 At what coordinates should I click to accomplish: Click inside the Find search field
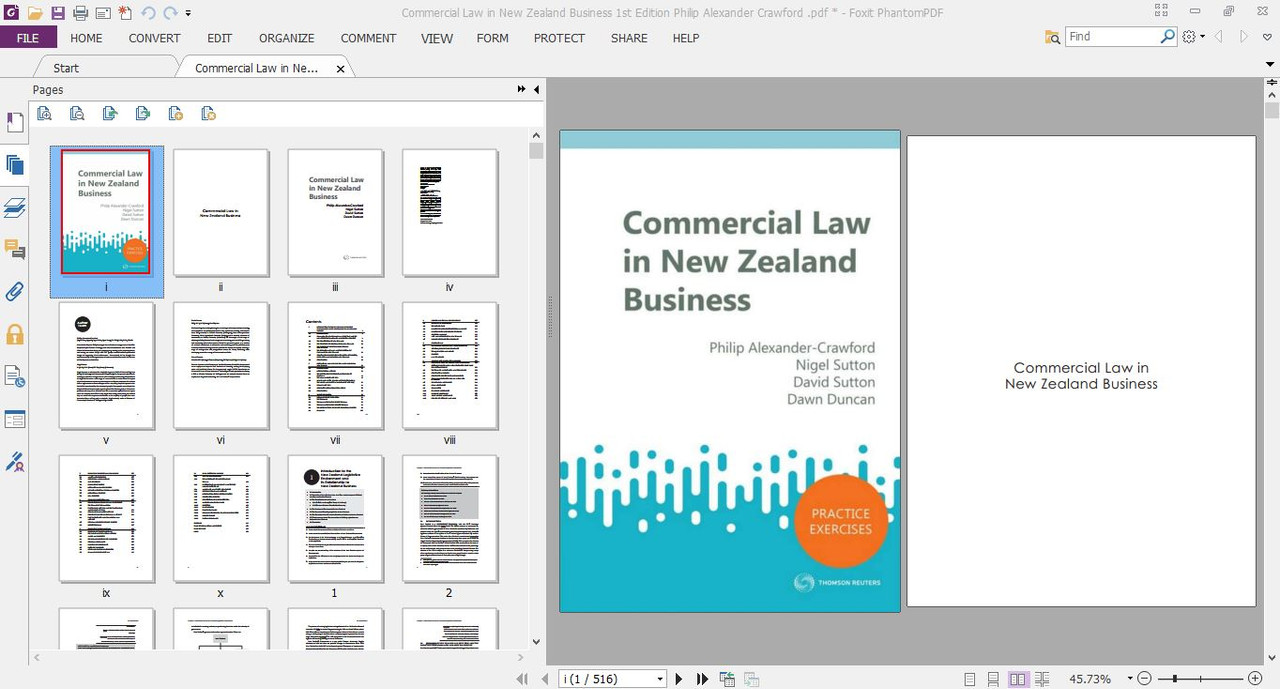click(1112, 36)
